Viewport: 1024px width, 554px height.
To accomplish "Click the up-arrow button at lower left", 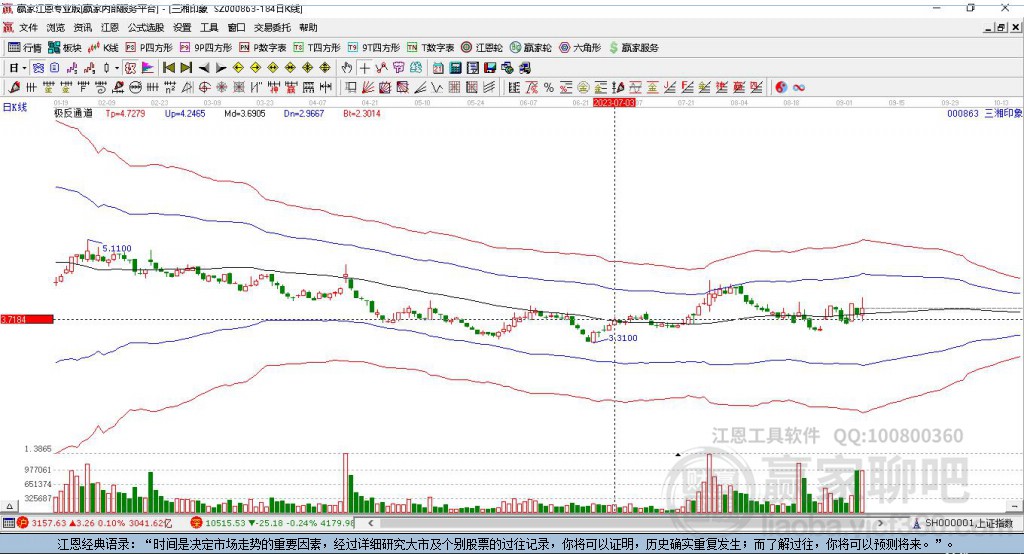I will click(x=9, y=506).
